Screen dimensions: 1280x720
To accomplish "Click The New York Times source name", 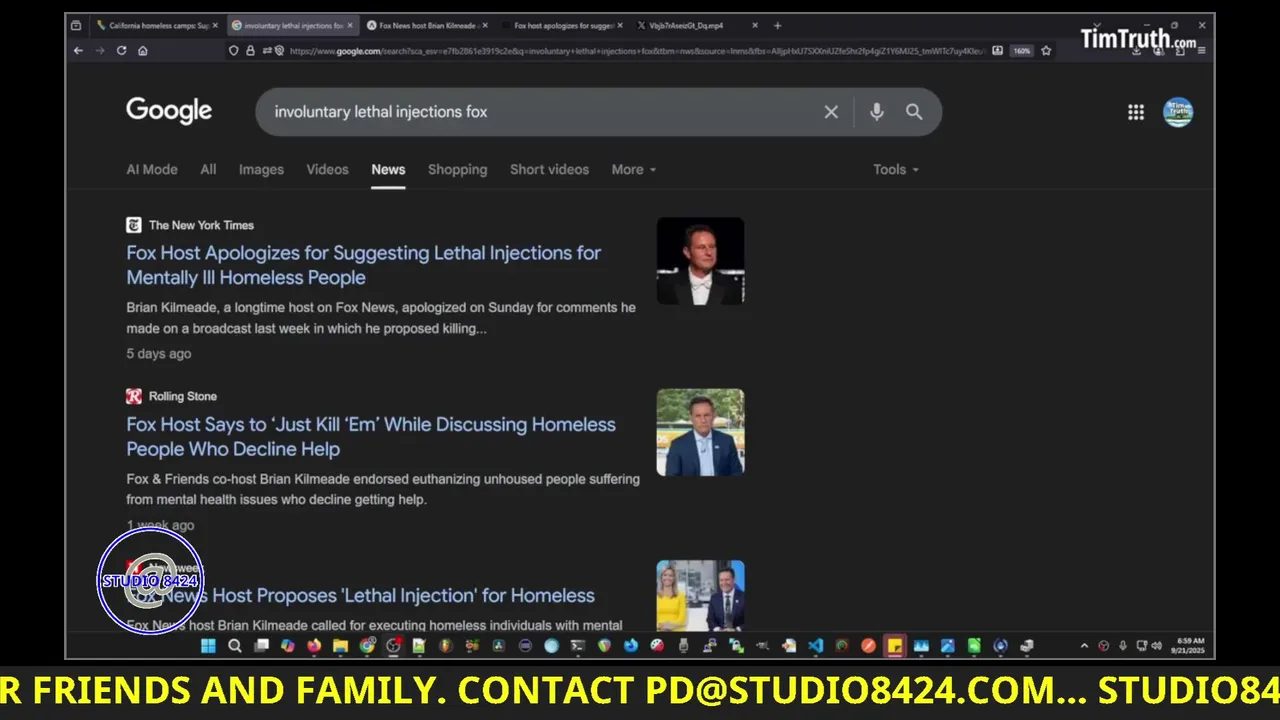I will 201,225.
